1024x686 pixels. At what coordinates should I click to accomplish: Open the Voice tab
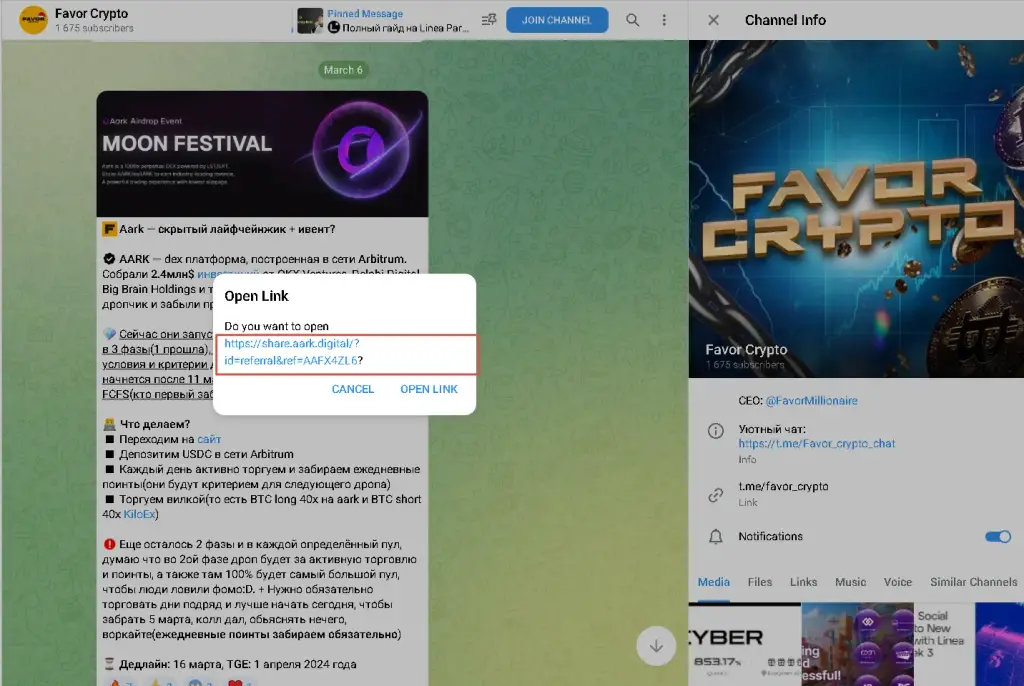[x=897, y=581]
